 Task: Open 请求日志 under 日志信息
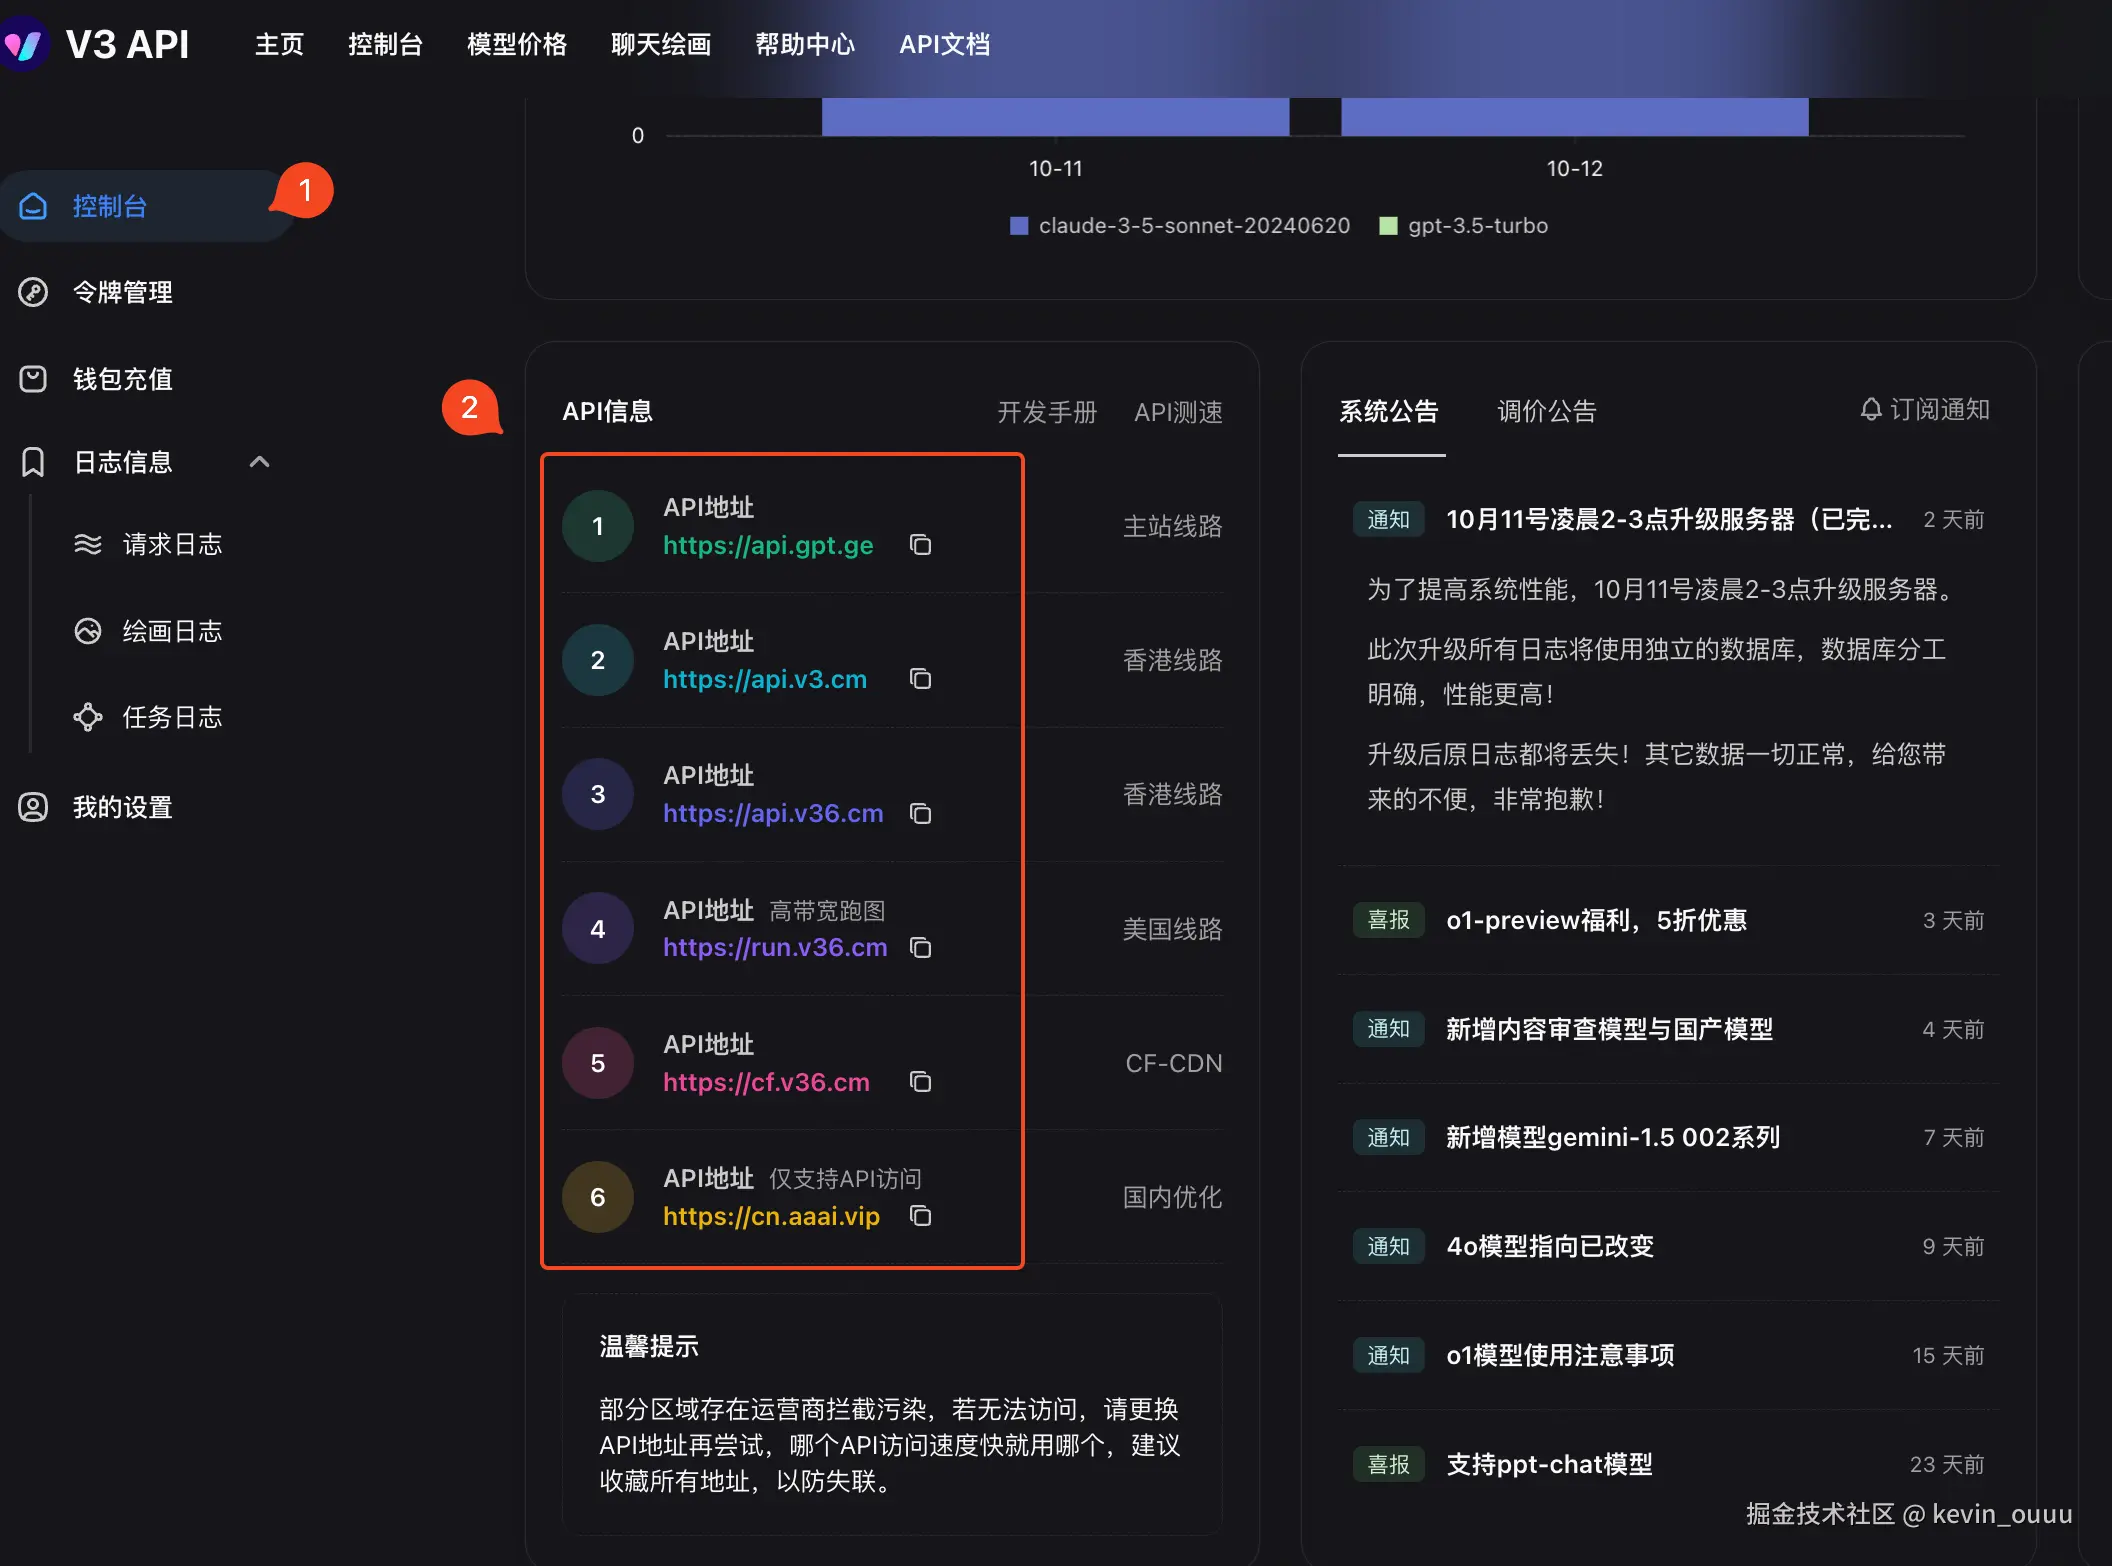[172, 543]
